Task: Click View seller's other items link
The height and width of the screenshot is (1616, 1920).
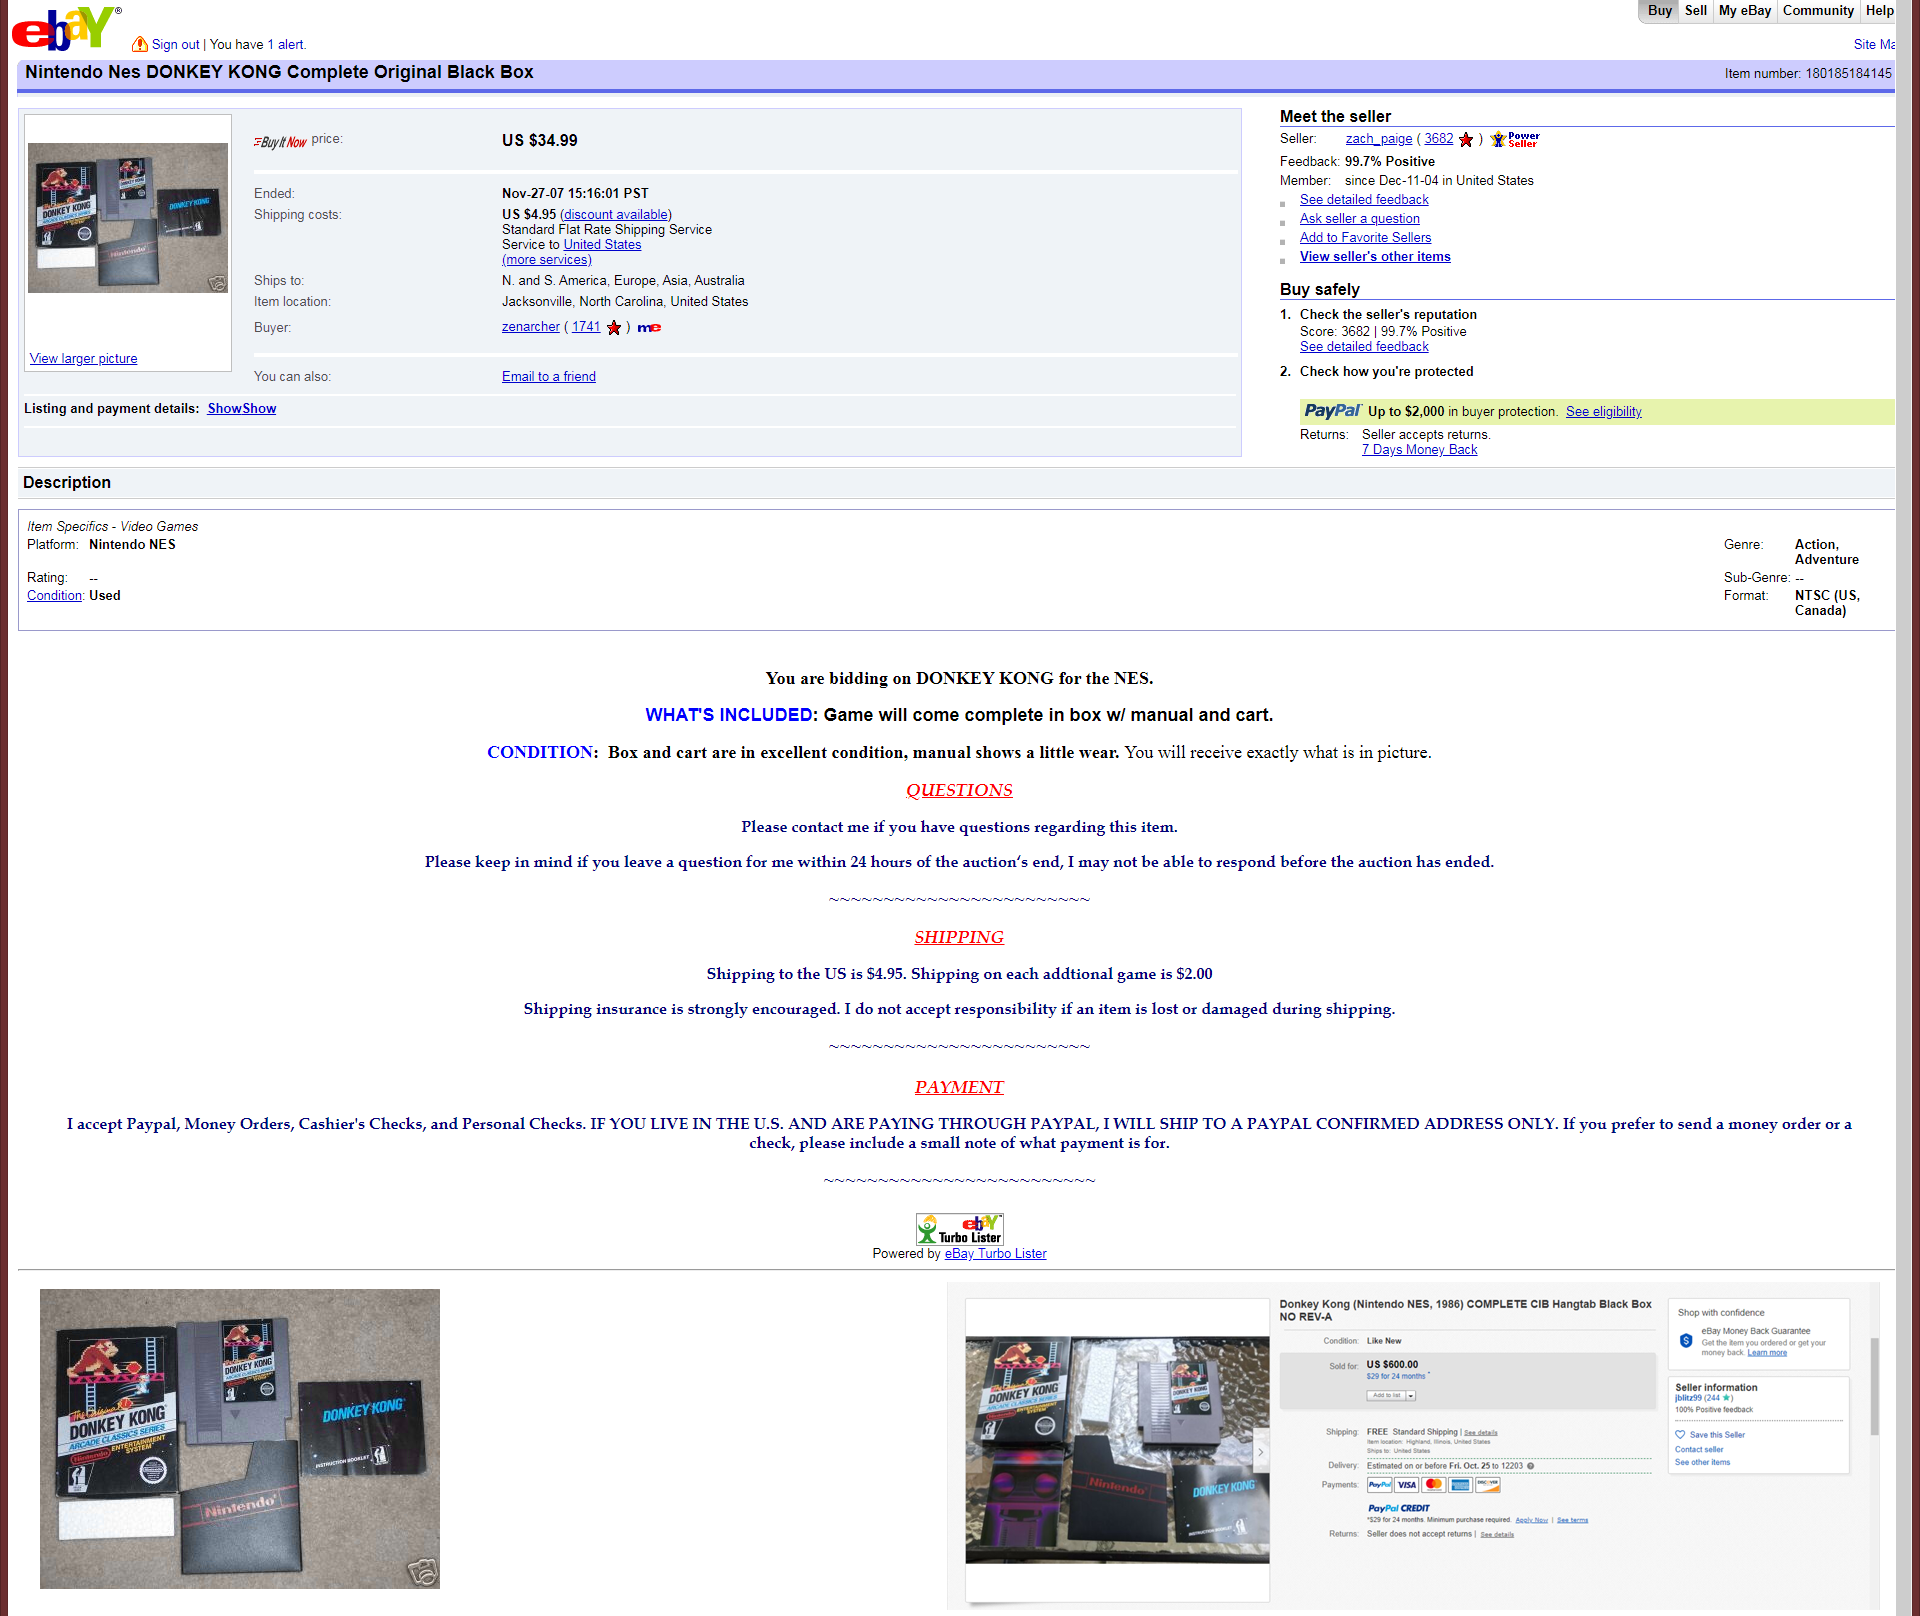Action: click(1374, 257)
